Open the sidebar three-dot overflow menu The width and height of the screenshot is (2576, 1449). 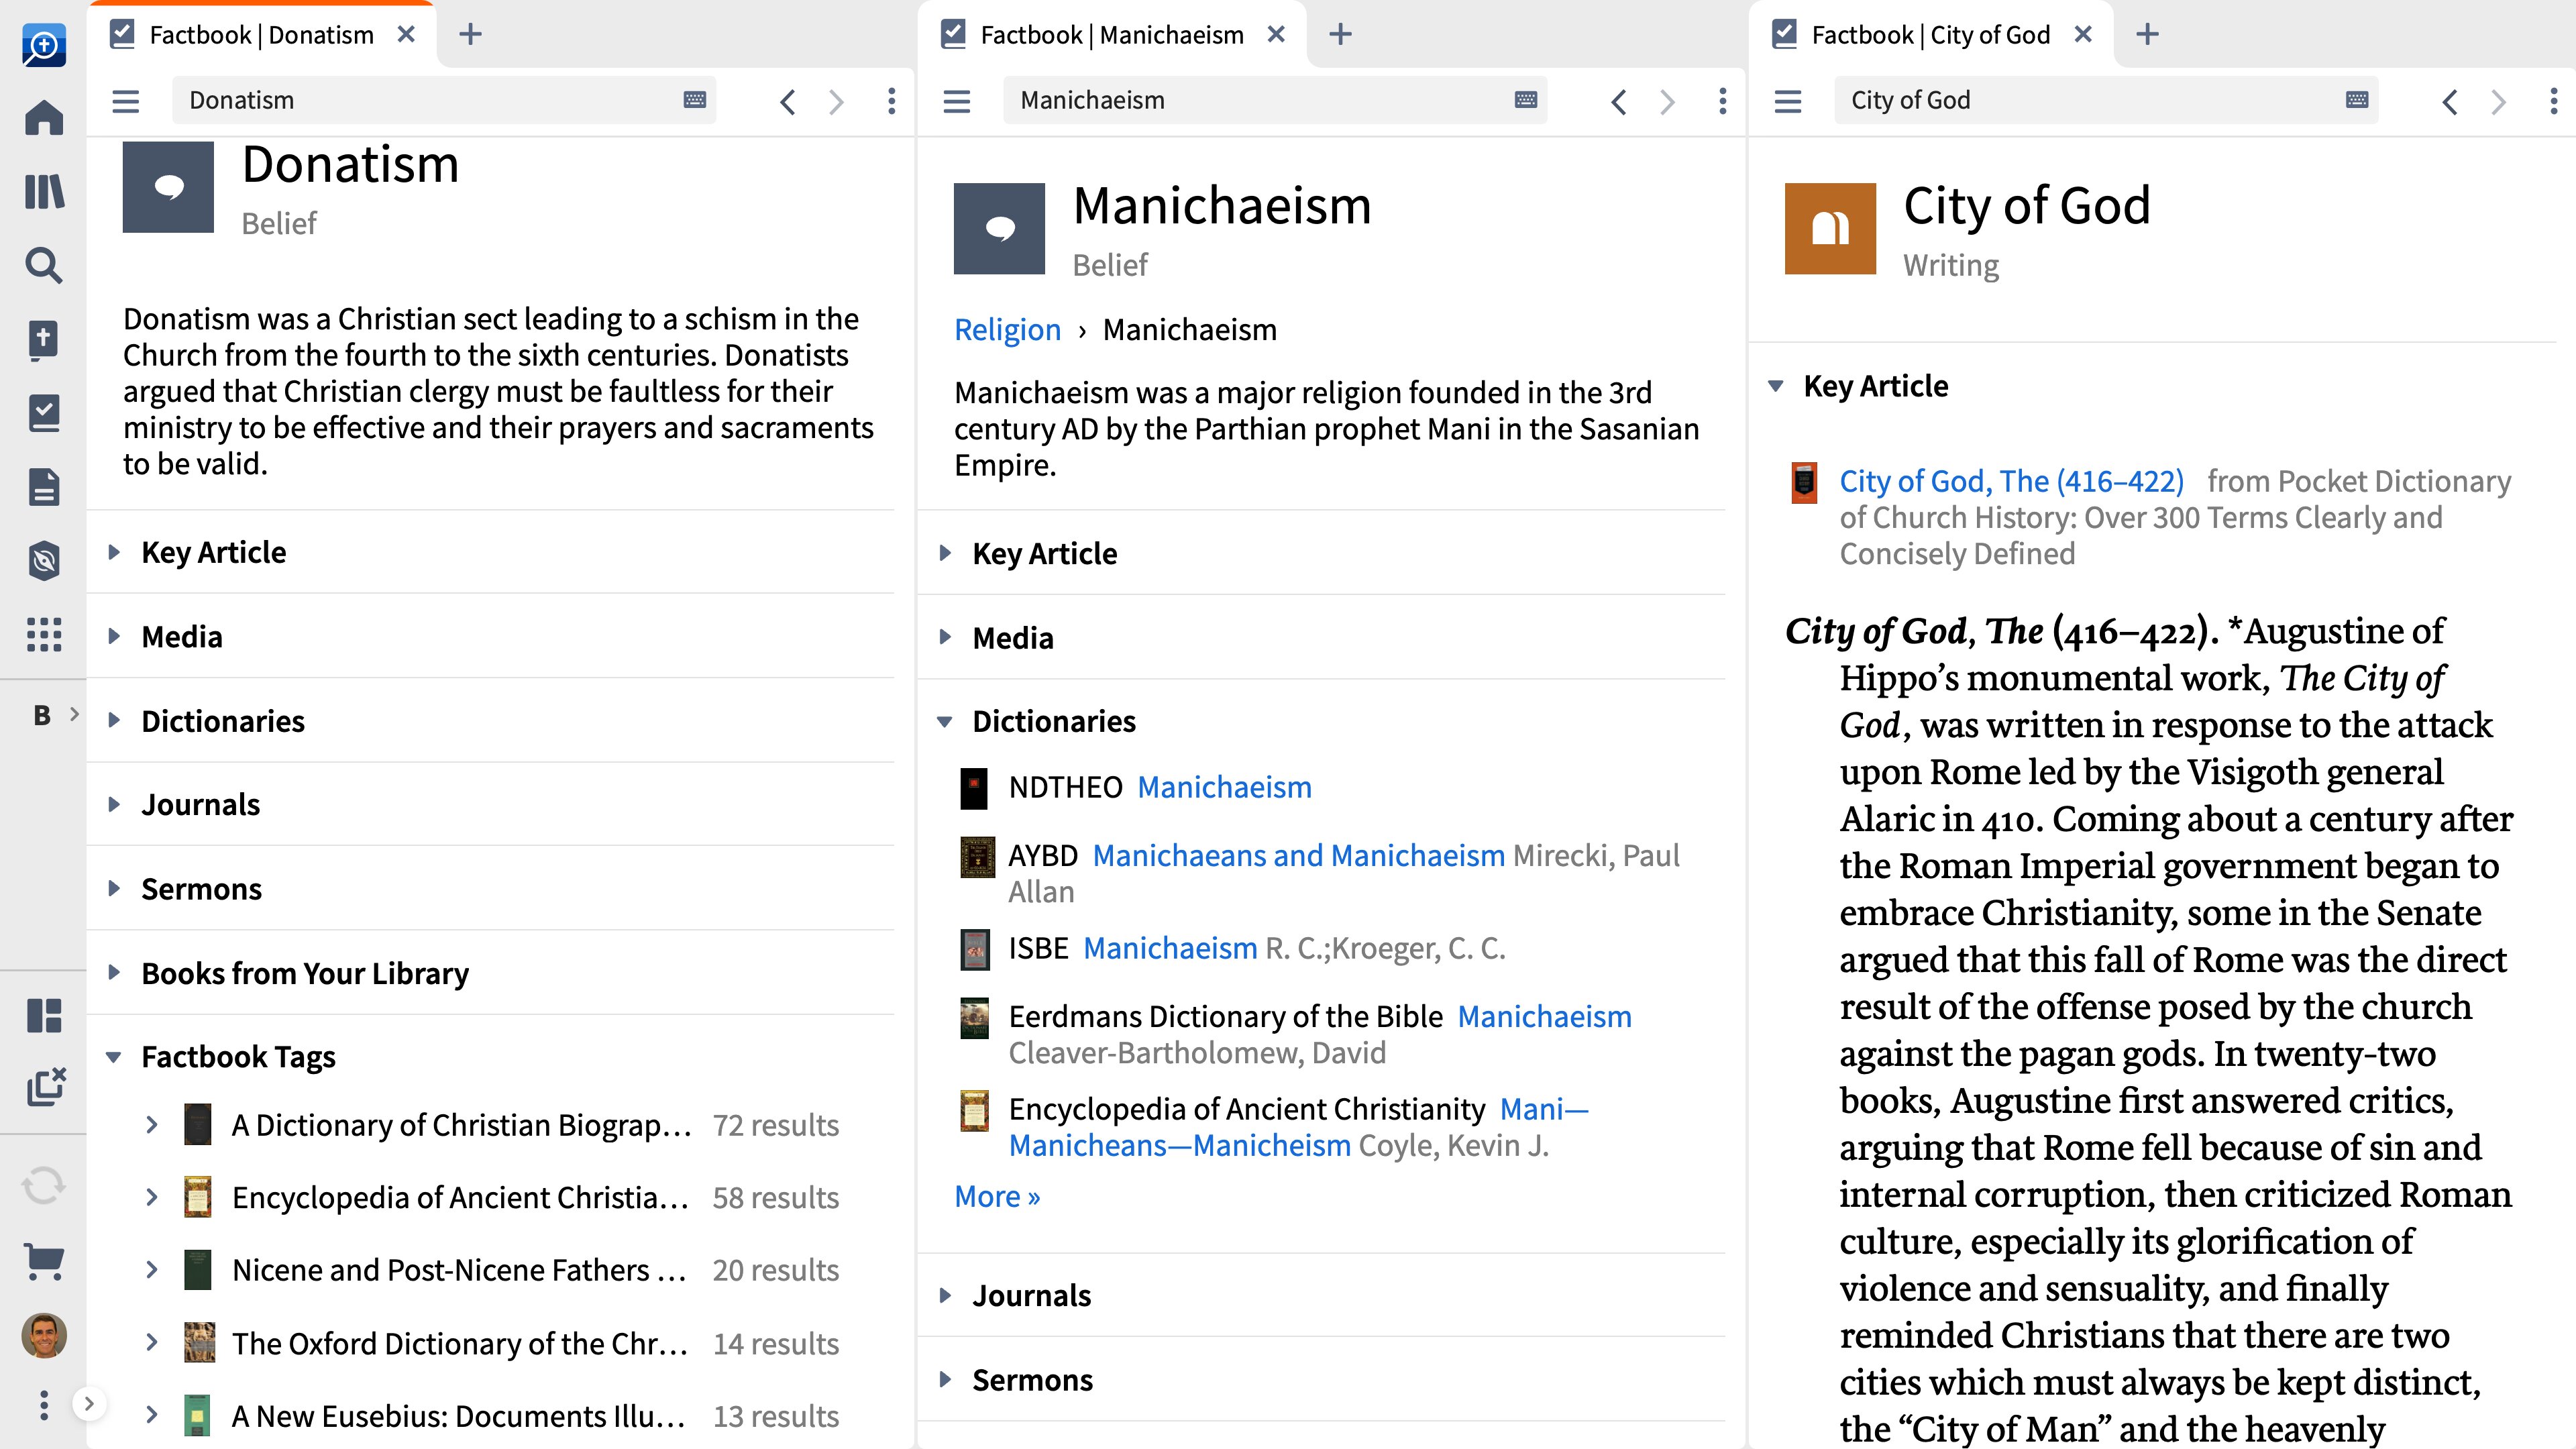pyautogui.click(x=43, y=1405)
